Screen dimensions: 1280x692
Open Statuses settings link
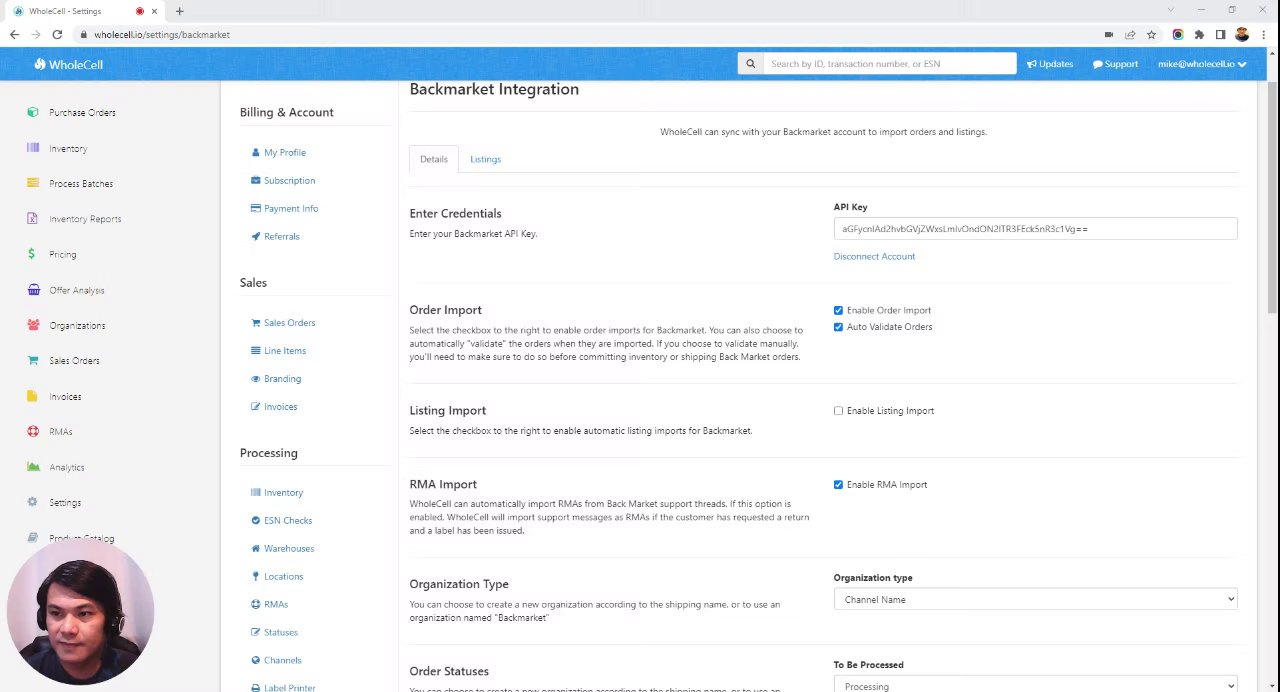pos(281,632)
